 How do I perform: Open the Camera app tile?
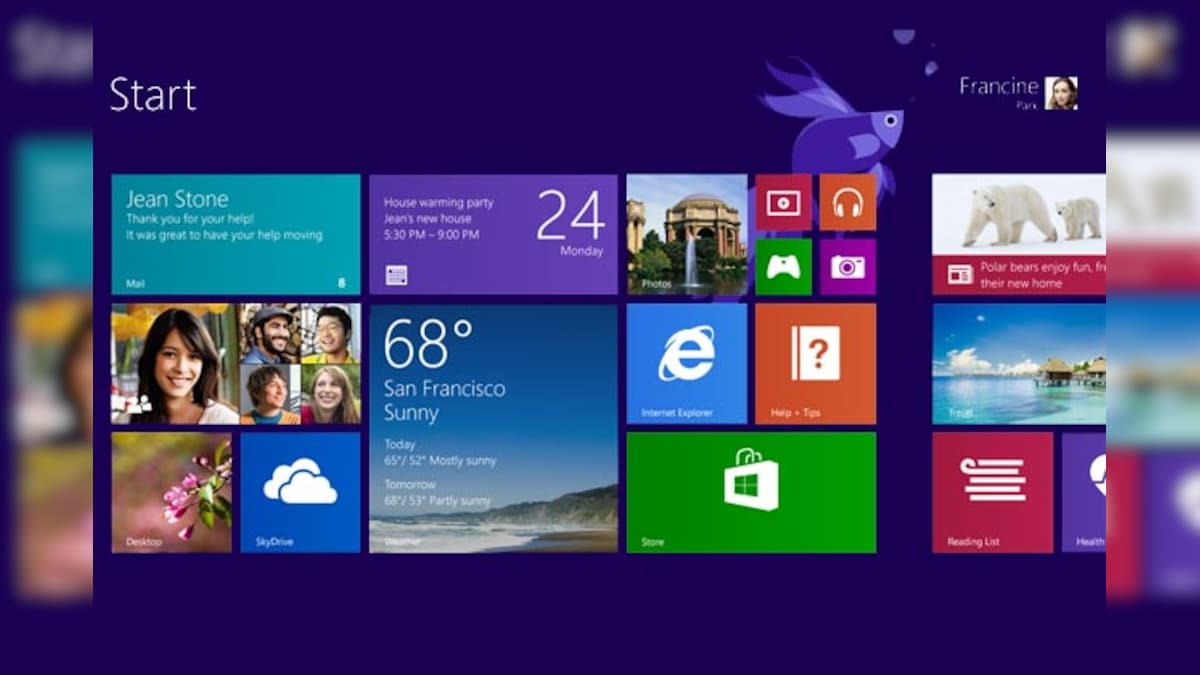tap(847, 267)
